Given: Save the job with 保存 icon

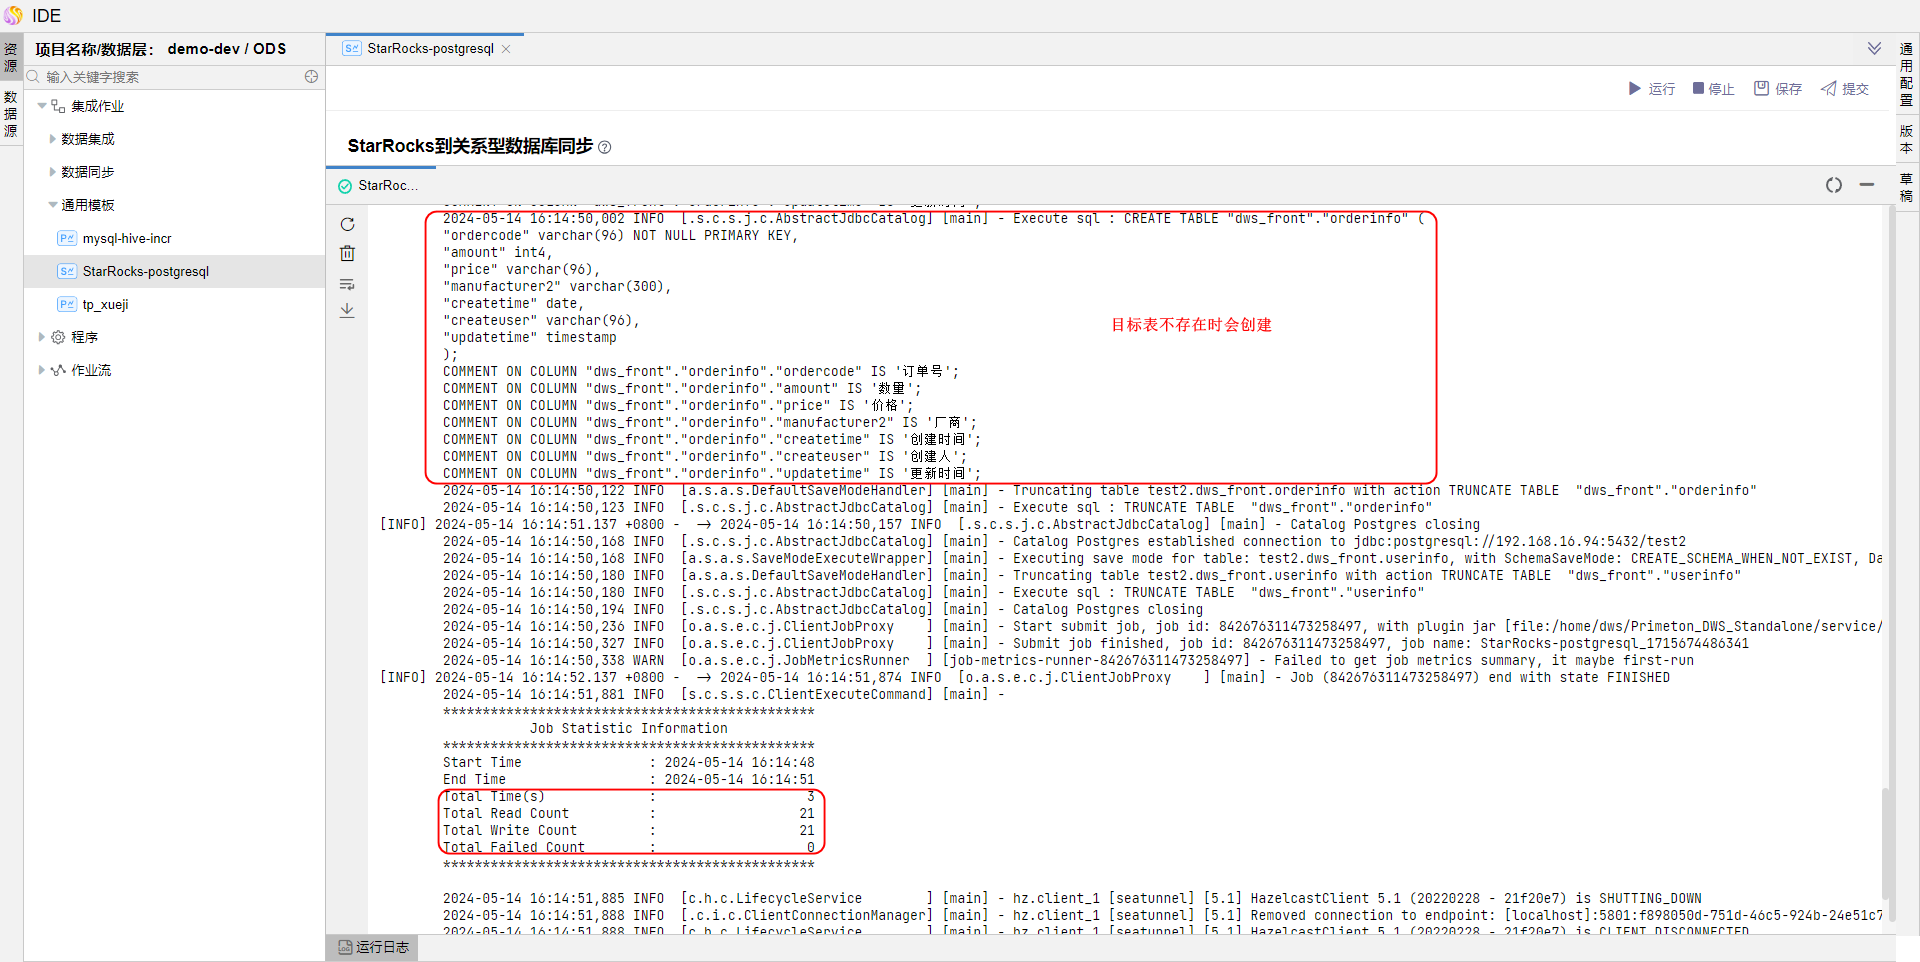Looking at the screenshot, I should point(1777,89).
